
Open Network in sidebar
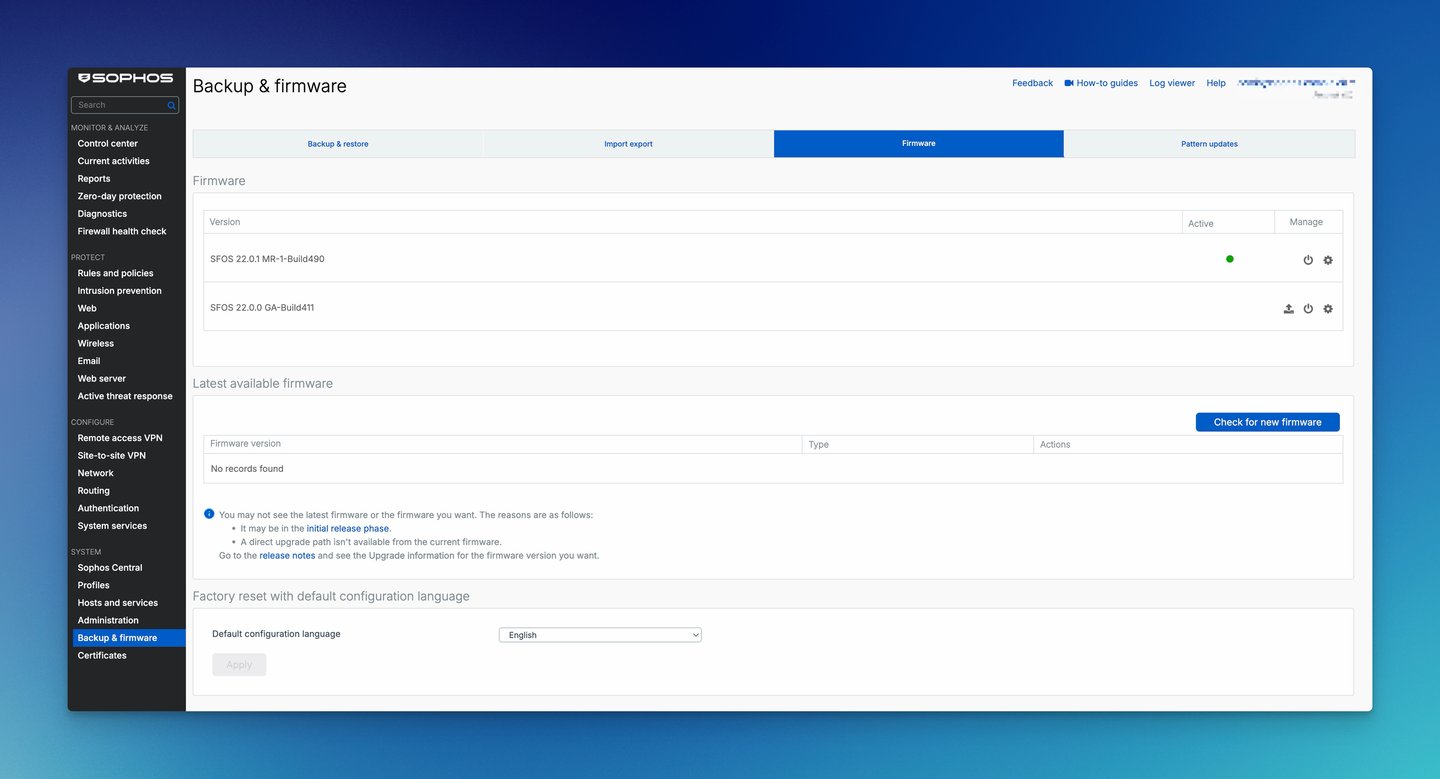coord(96,473)
